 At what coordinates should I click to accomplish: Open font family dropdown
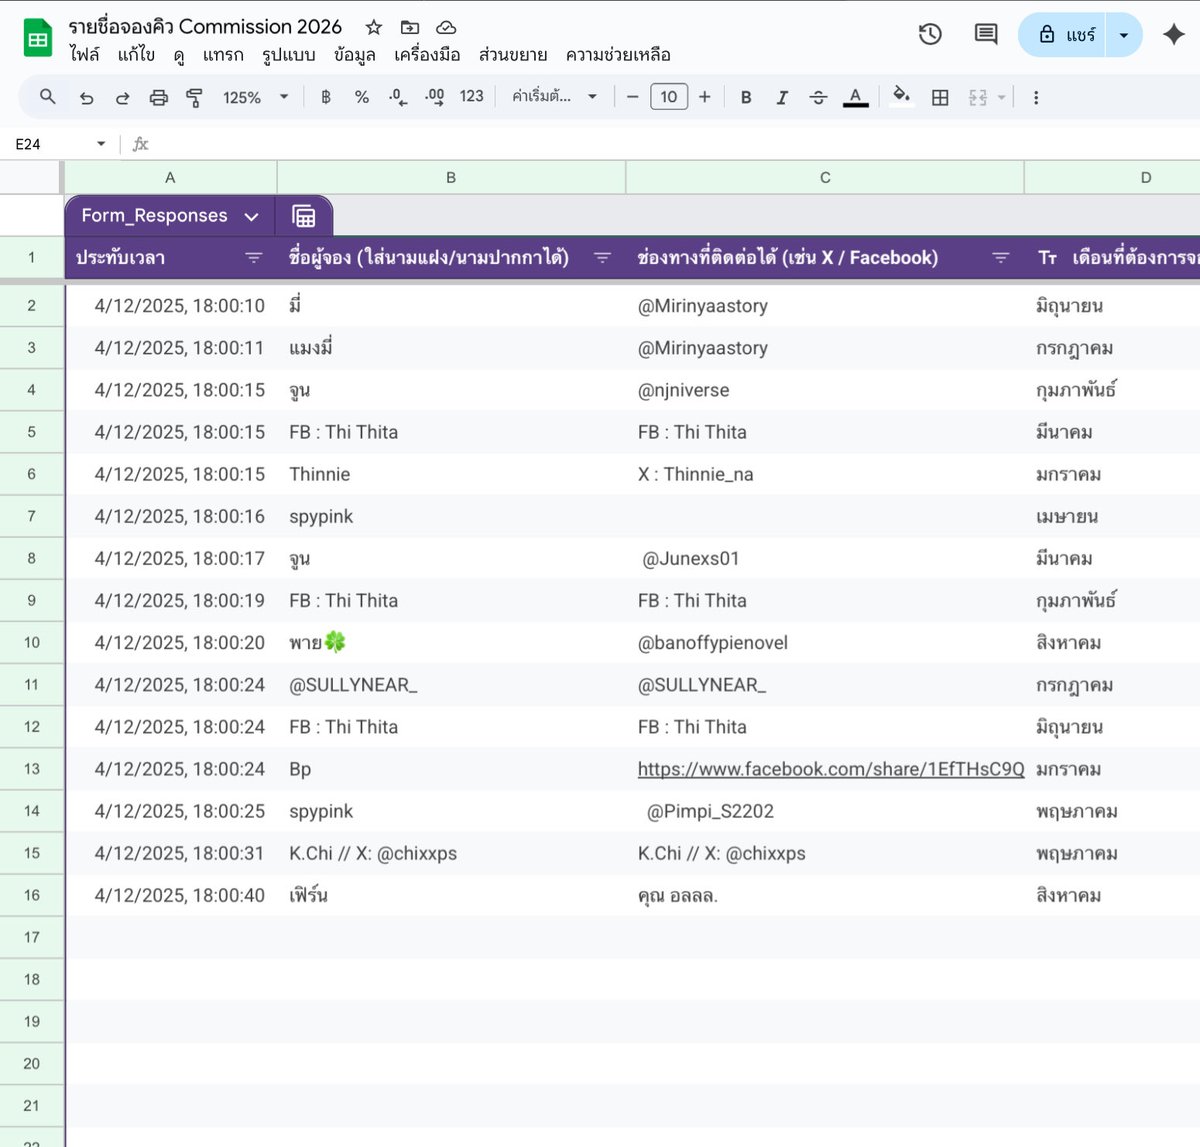[x=555, y=97]
